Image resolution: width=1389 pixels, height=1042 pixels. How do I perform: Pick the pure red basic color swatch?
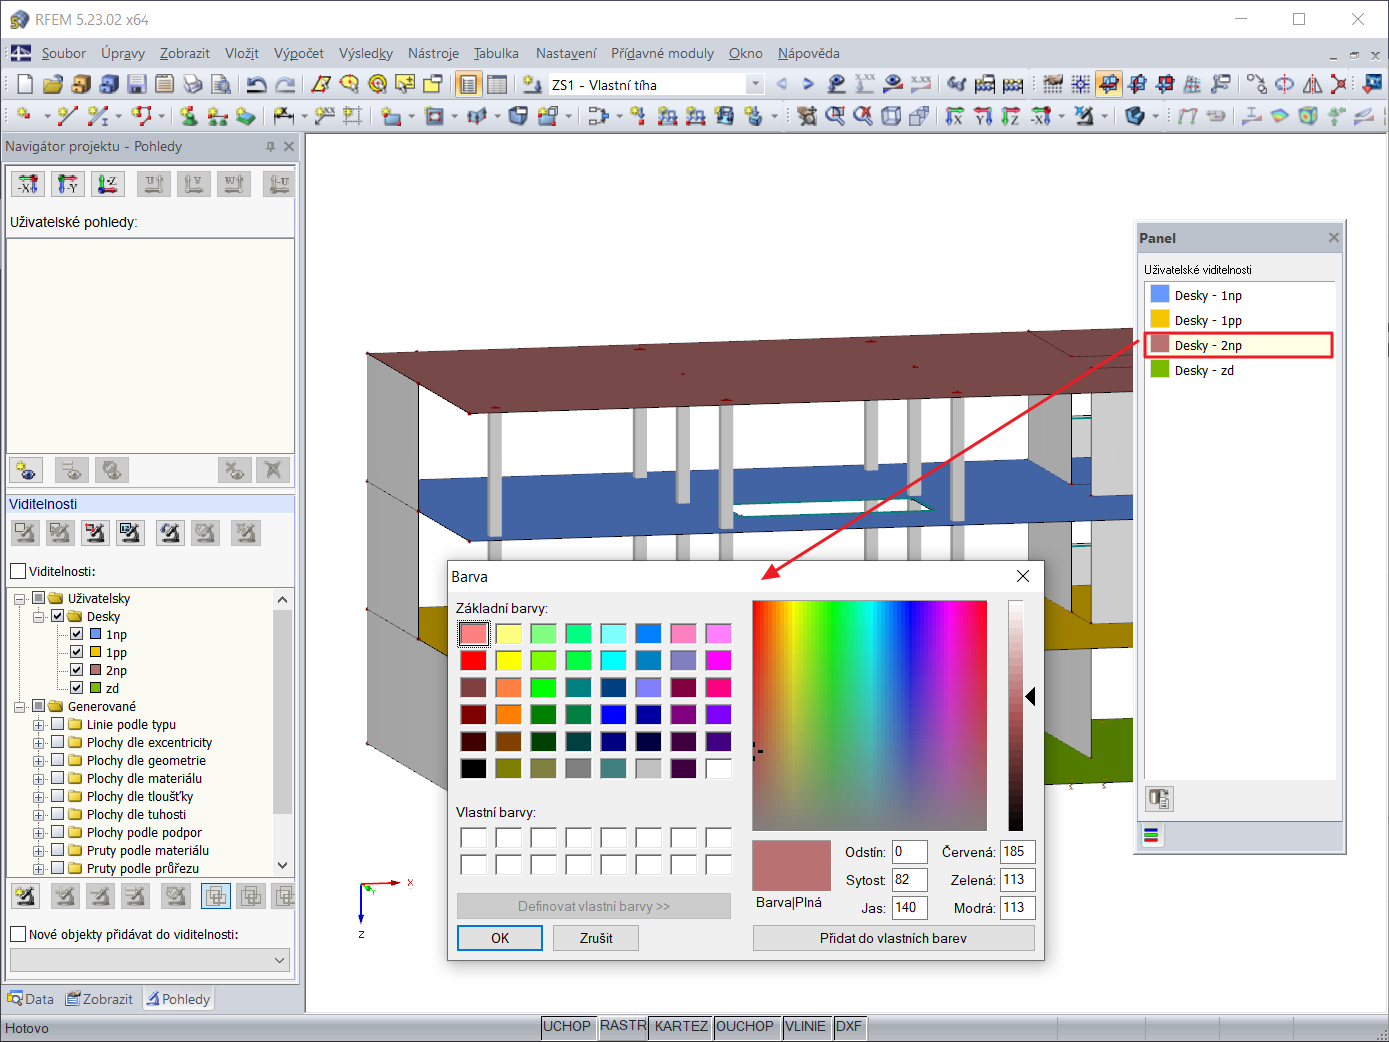473,660
